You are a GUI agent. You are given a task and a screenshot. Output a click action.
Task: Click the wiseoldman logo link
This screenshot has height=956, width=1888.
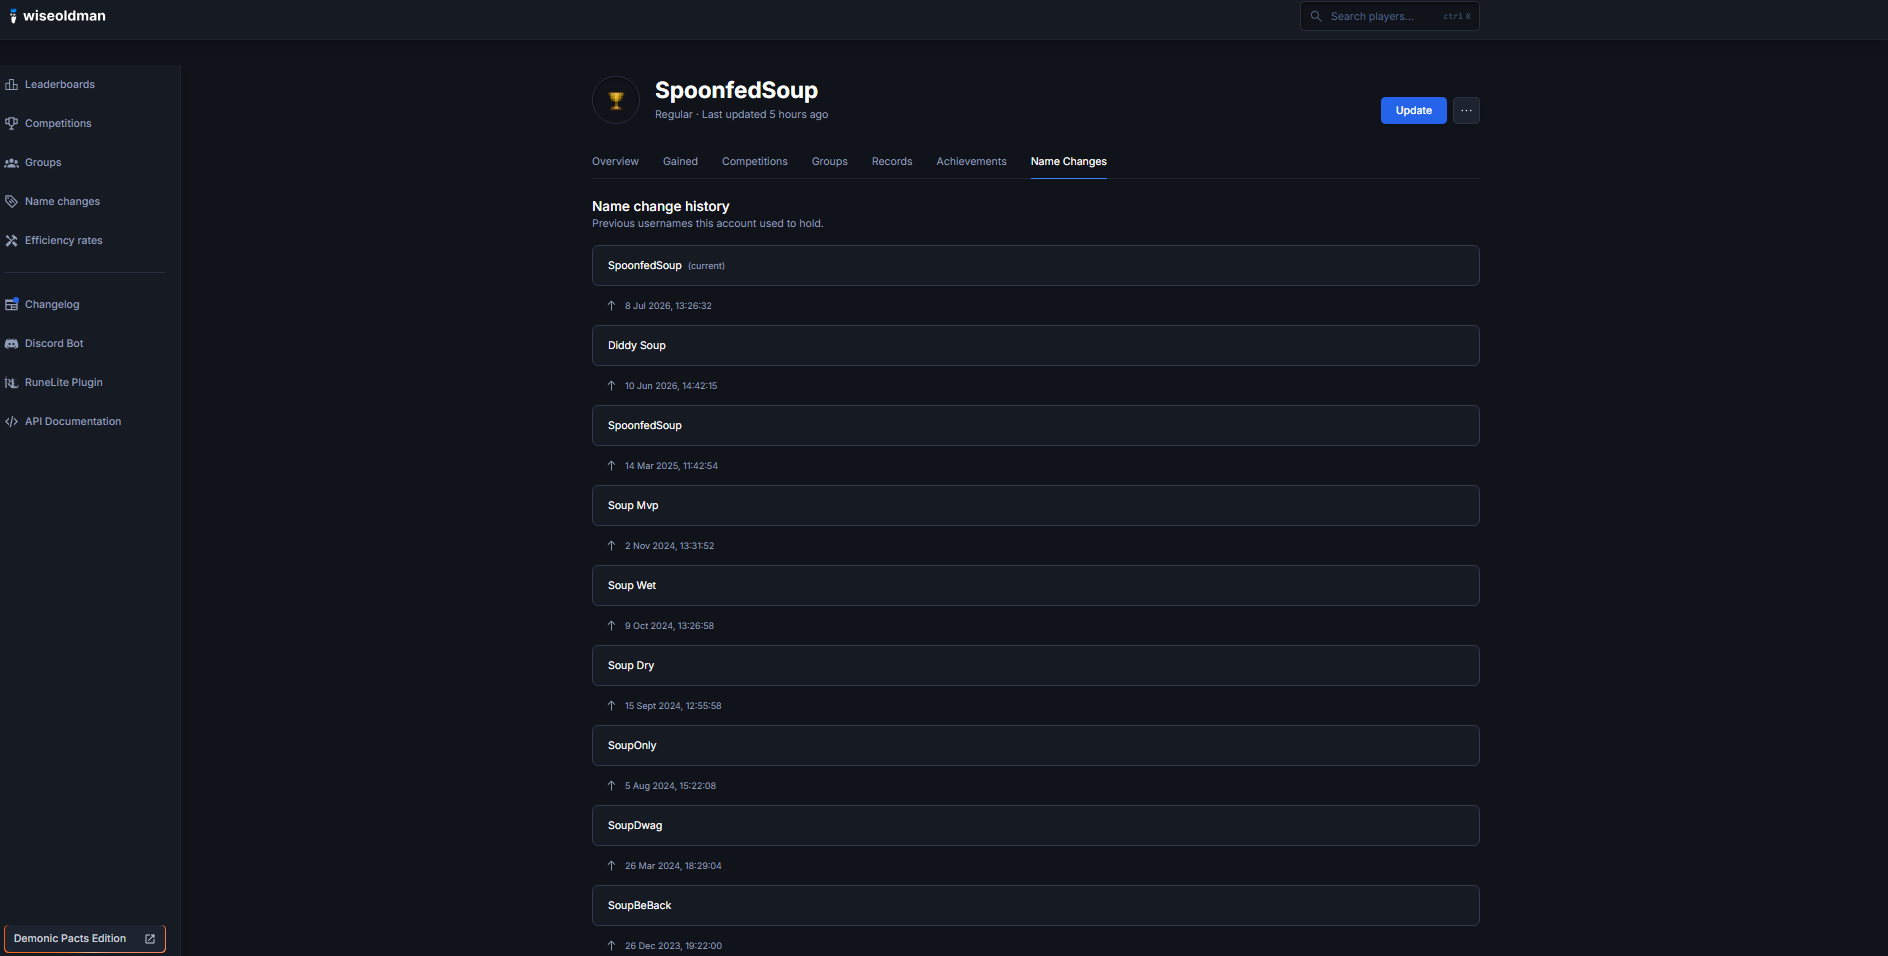coord(58,16)
